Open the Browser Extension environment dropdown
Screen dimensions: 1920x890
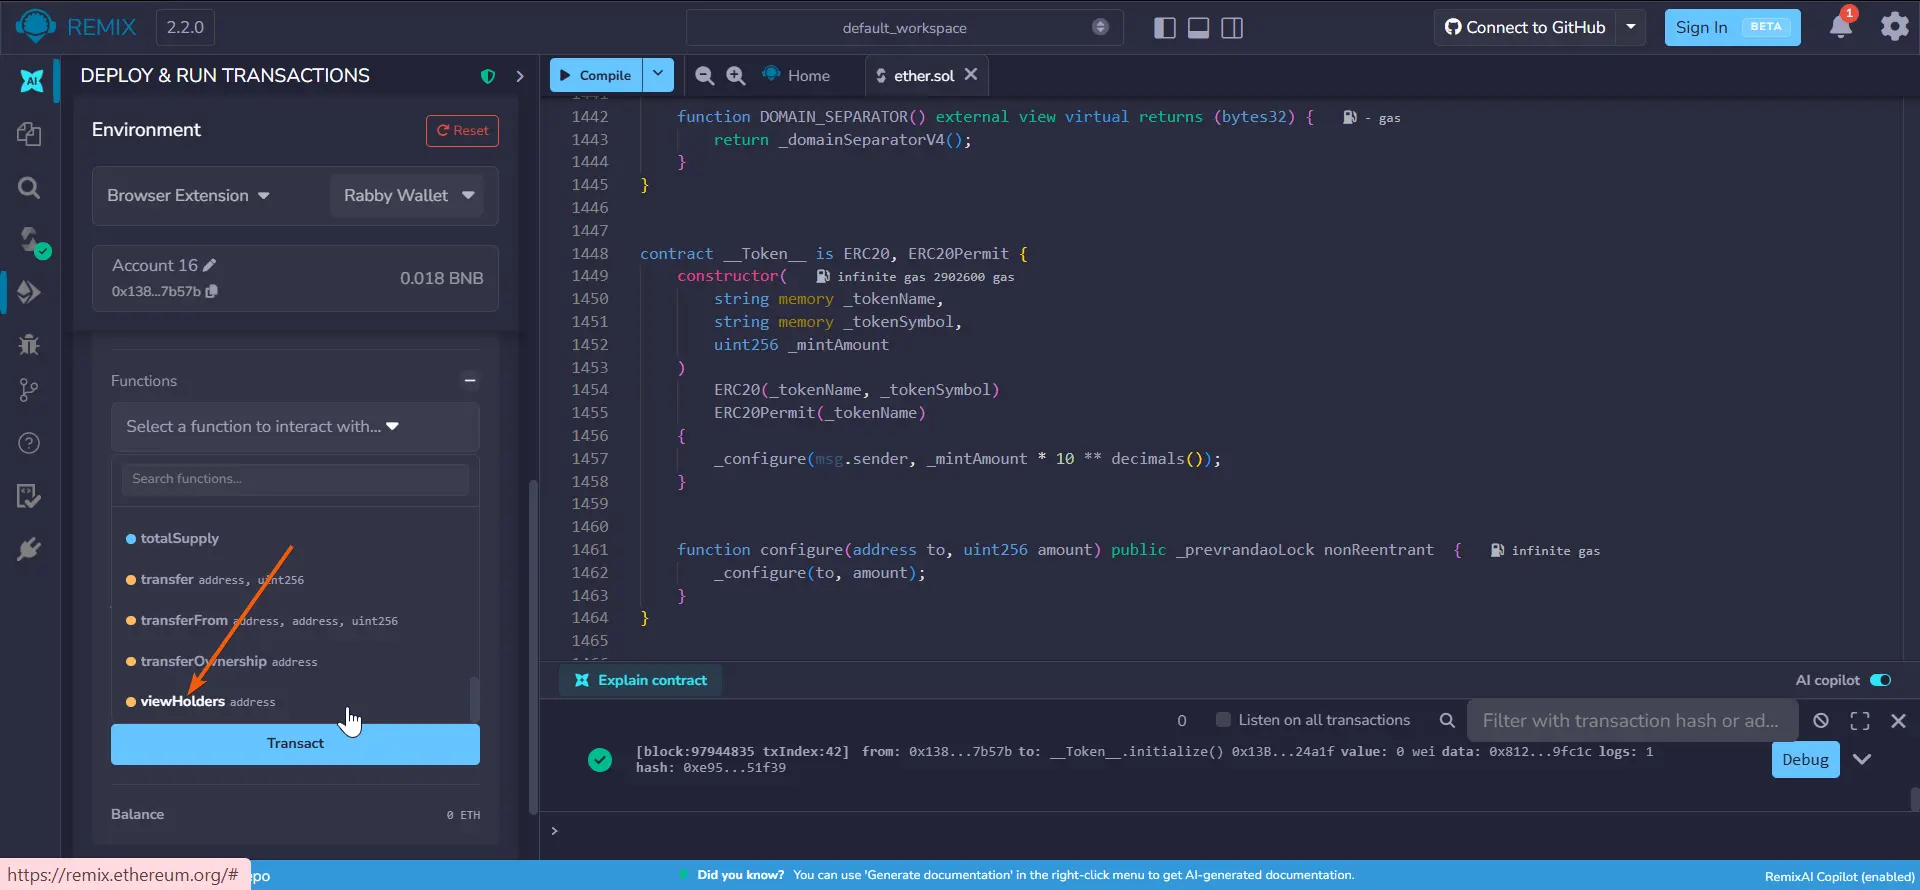(188, 195)
